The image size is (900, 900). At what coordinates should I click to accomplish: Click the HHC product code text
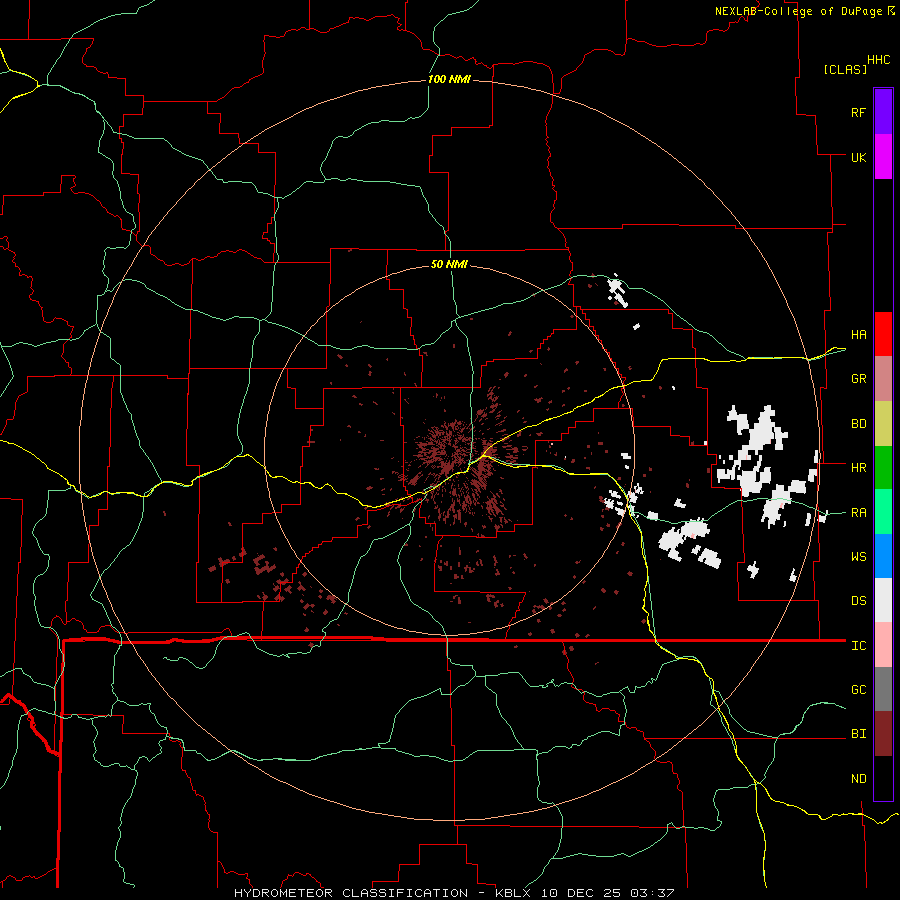(x=878, y=60)
